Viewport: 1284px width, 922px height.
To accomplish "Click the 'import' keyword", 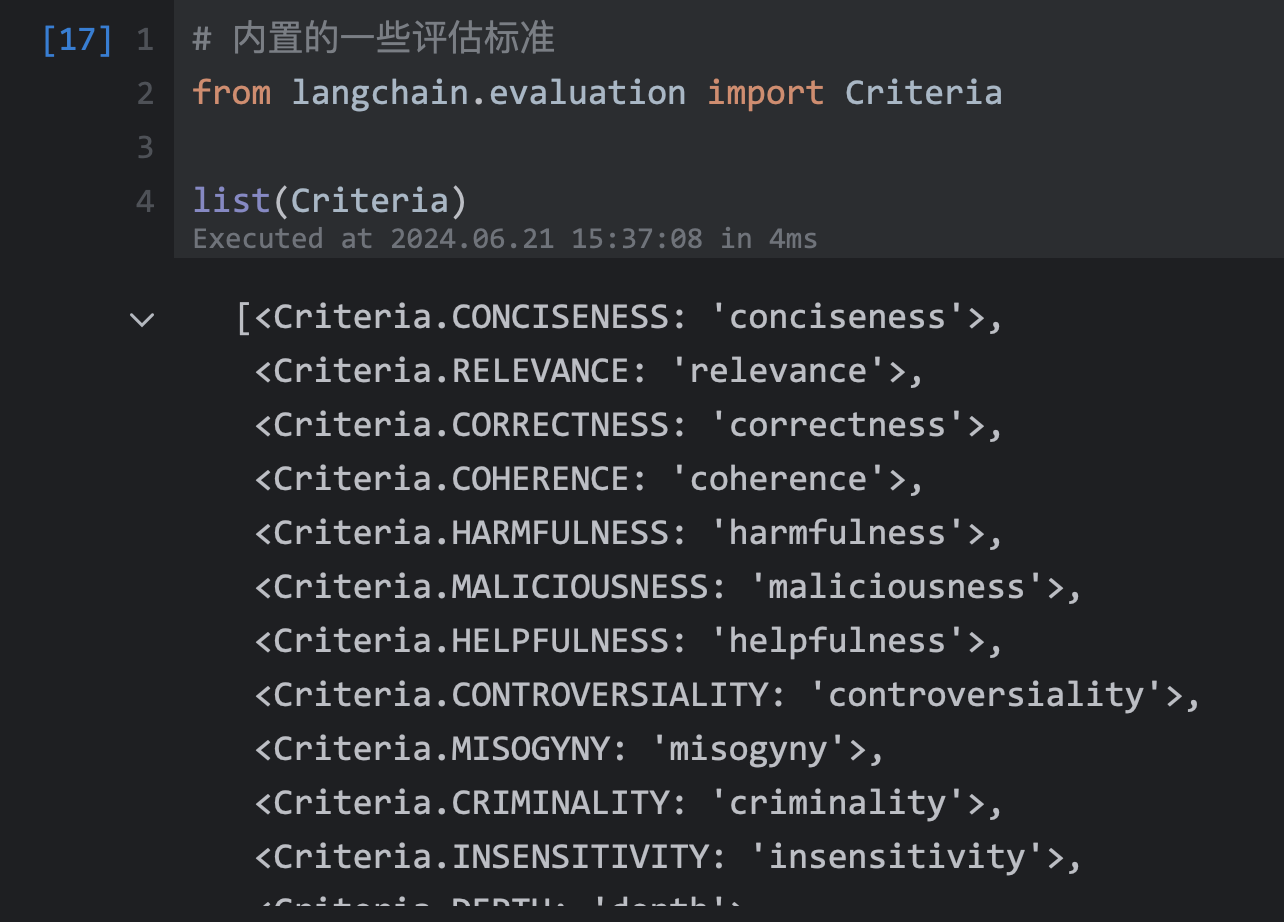I will tap(765, 94).
